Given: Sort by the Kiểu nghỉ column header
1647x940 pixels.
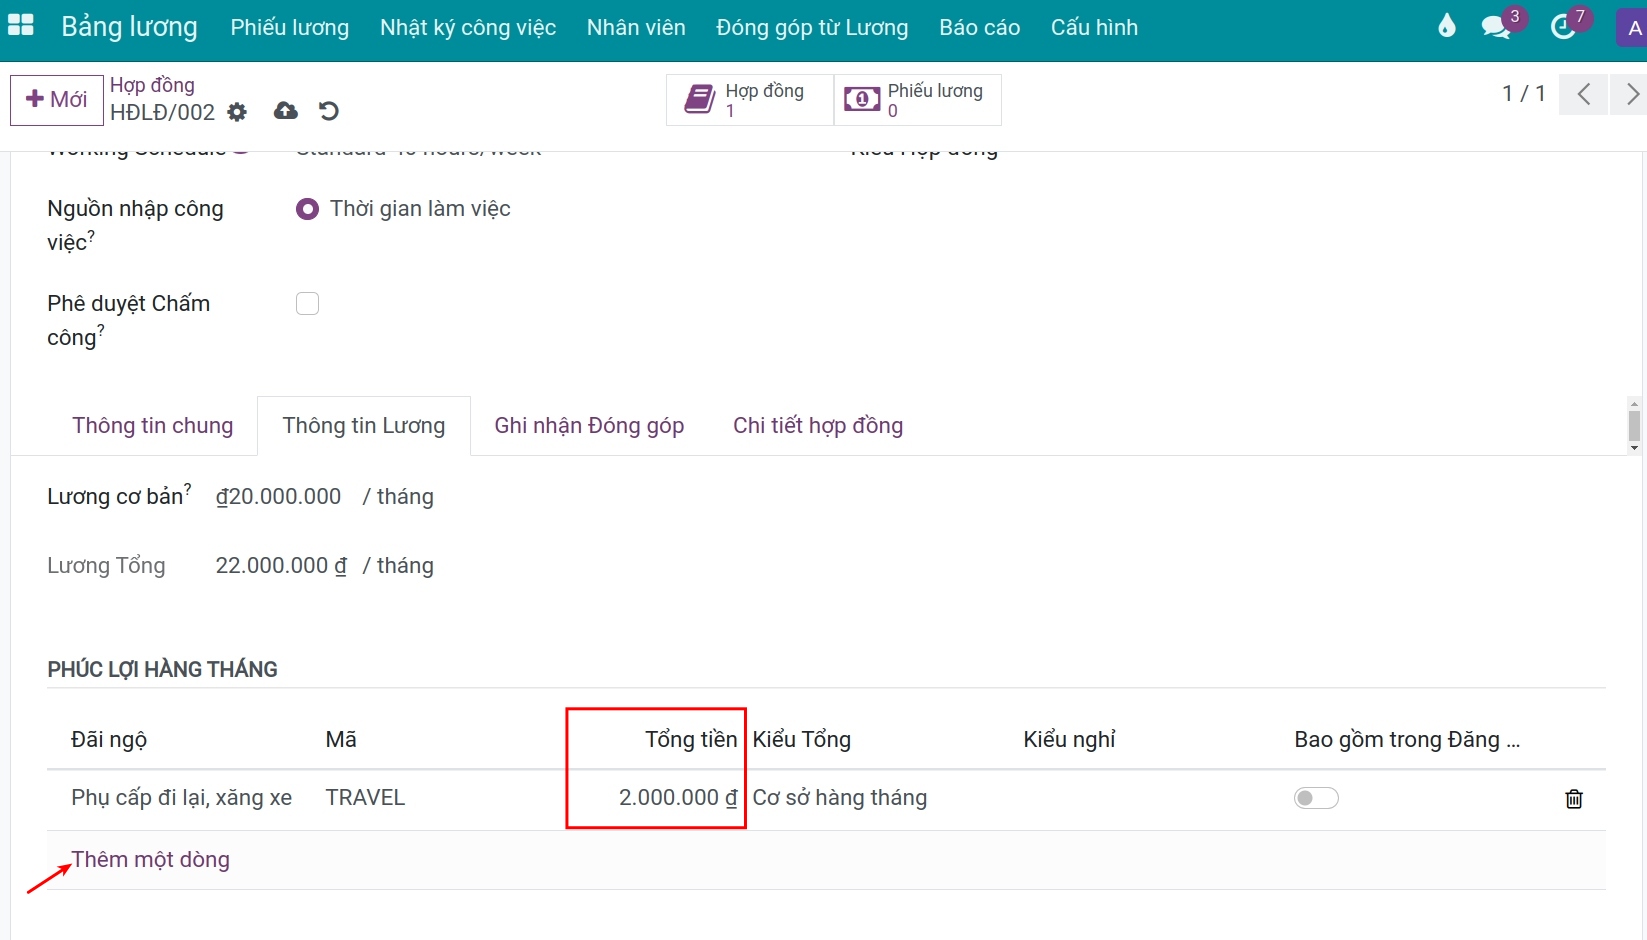Looking at the screenshot, I should click(x=1069, y=740).
